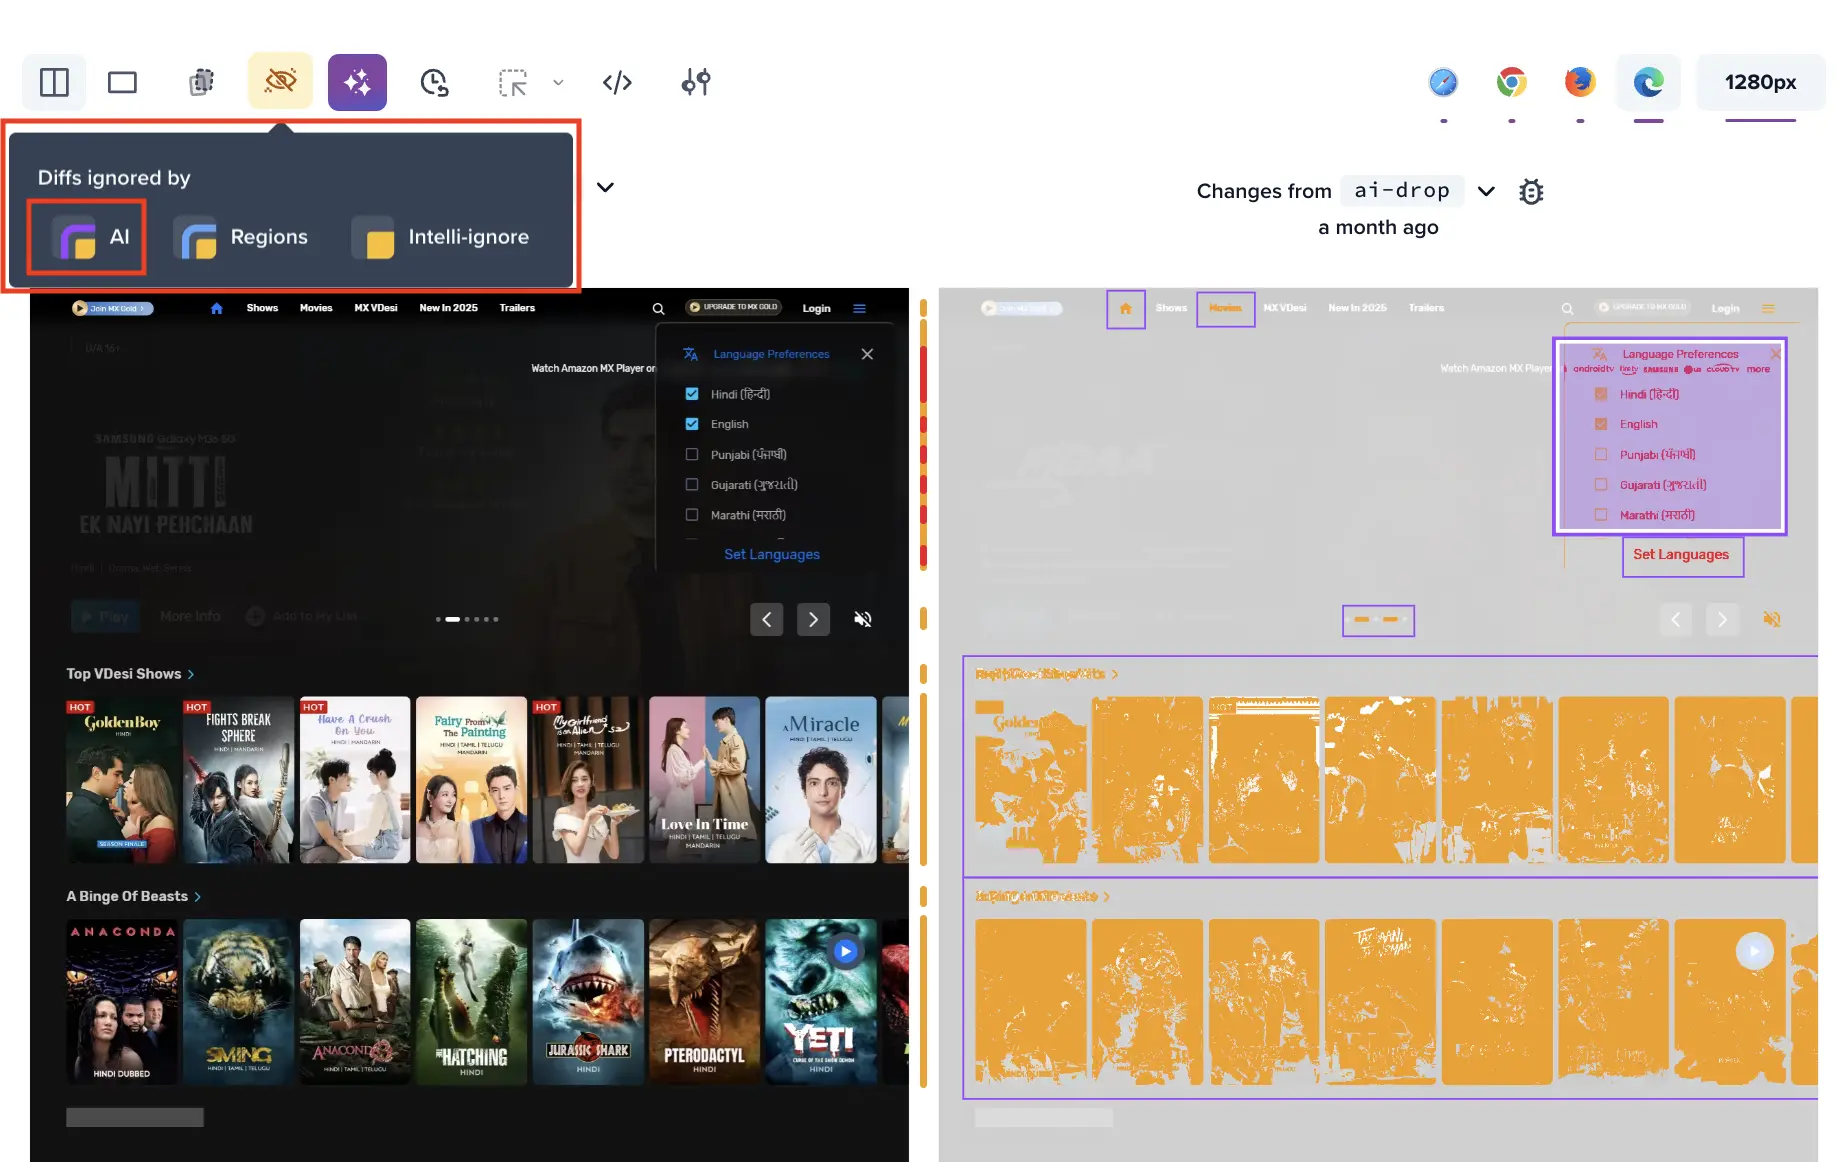The width and height of the screenshot is (1836, 1162).
Task: Click Join MX Gold badge
Action: pos(112,308)
